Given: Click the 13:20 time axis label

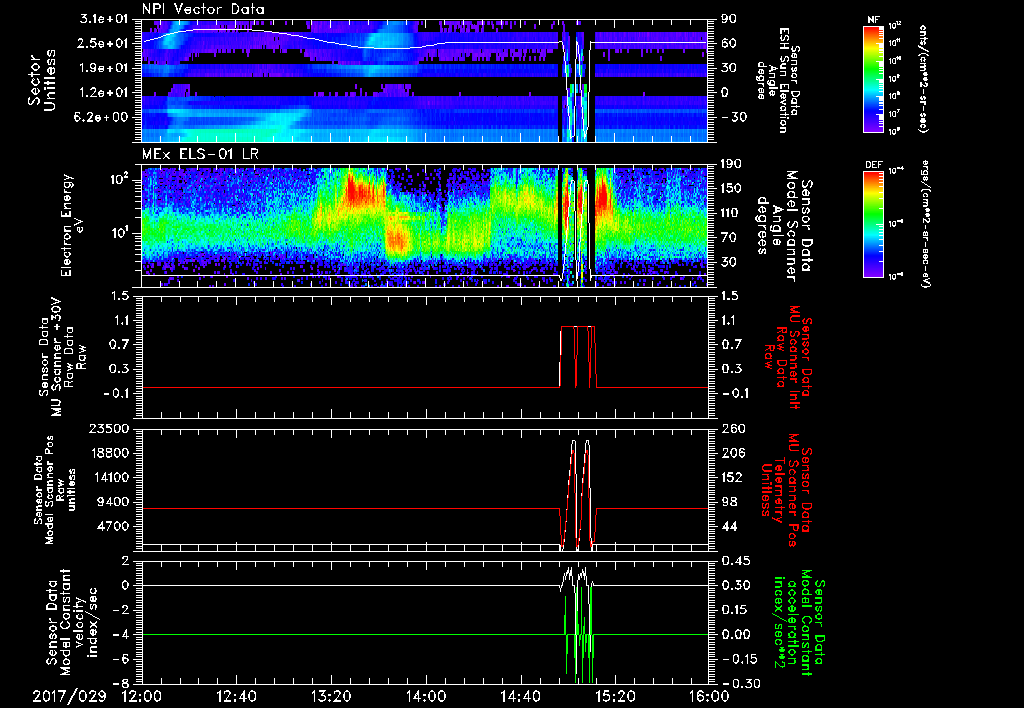Looking at the screenshot, I should (331, 696).
